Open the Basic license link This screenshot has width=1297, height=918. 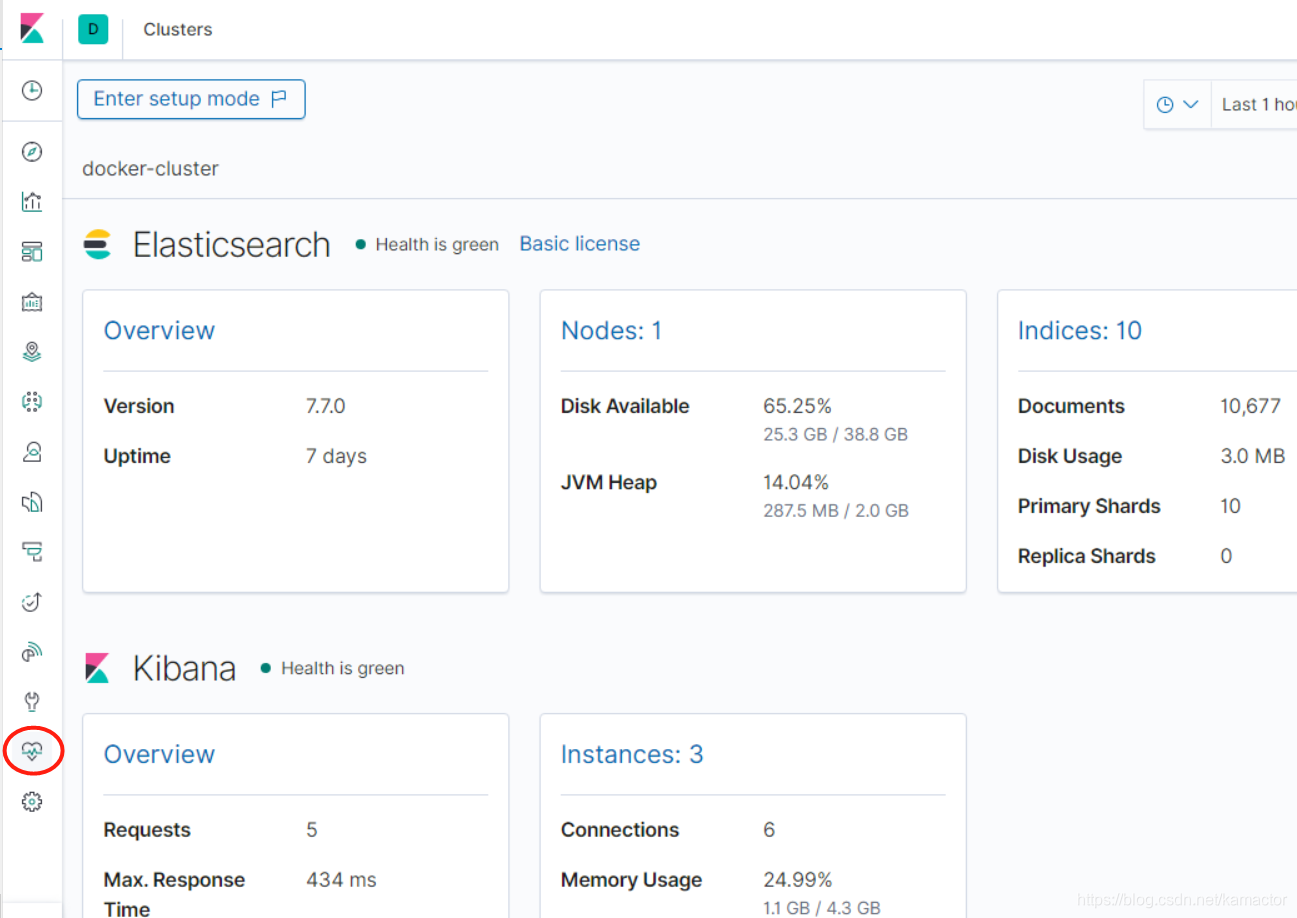pyautogui.click(x=579, y=243)
